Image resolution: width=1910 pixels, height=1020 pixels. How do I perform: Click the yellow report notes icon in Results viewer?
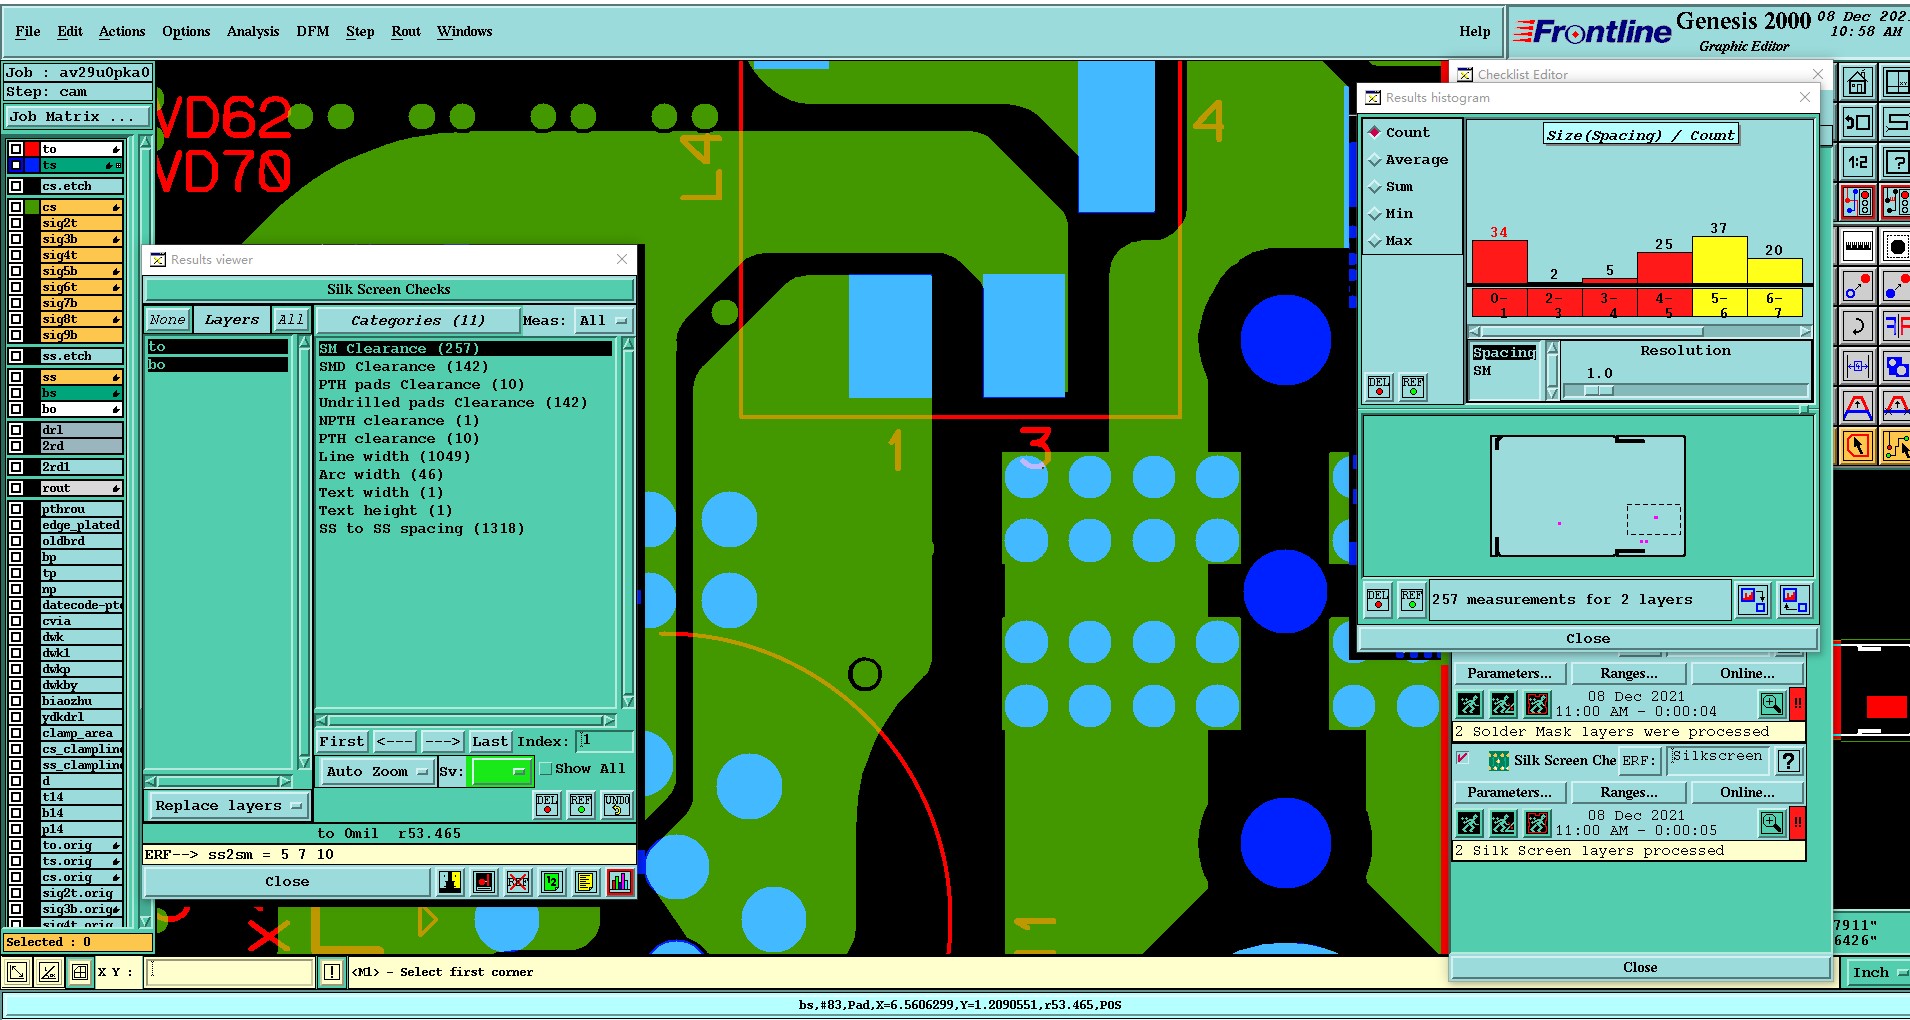pyautogui.click(x=586, y=882)
